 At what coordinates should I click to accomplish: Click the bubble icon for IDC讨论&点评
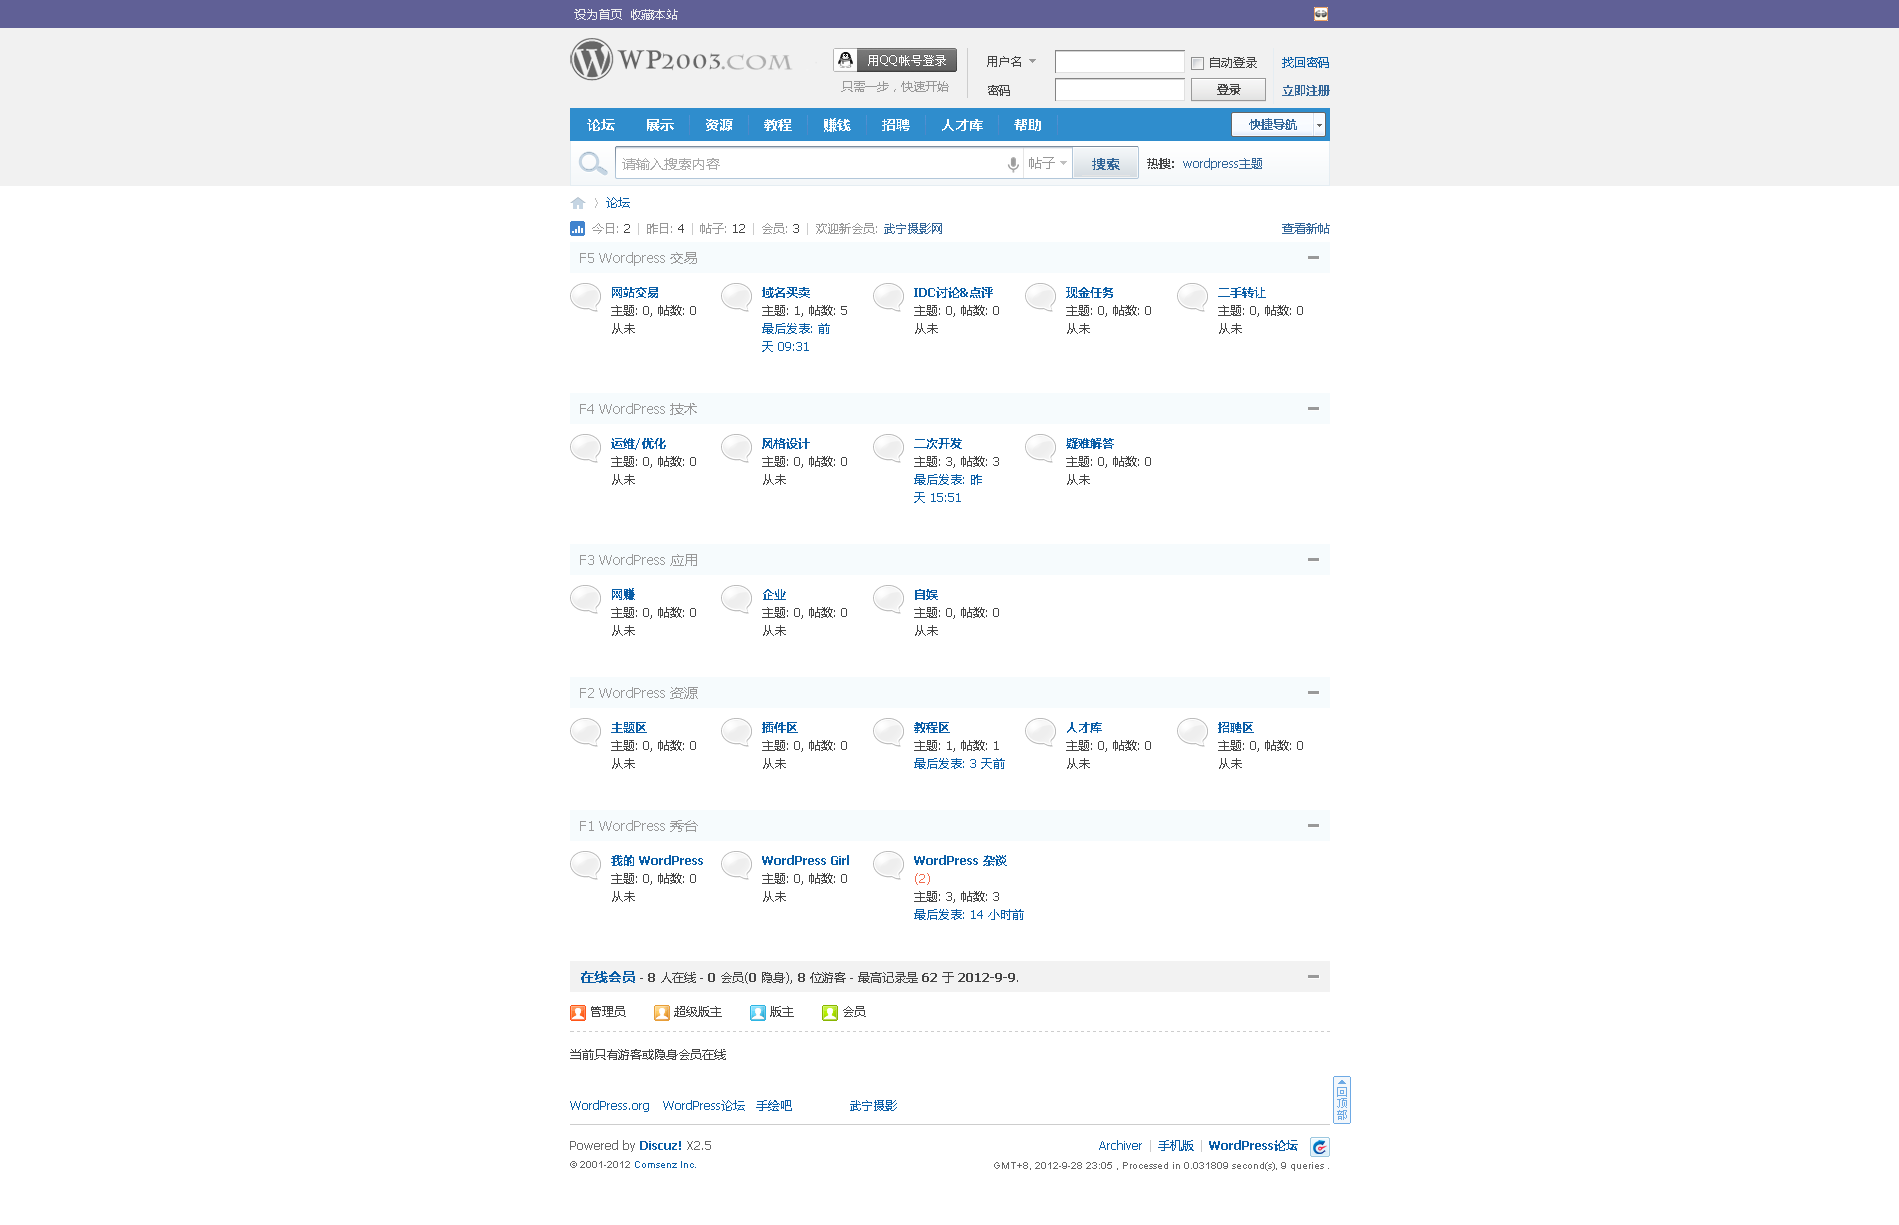point(889,297)
